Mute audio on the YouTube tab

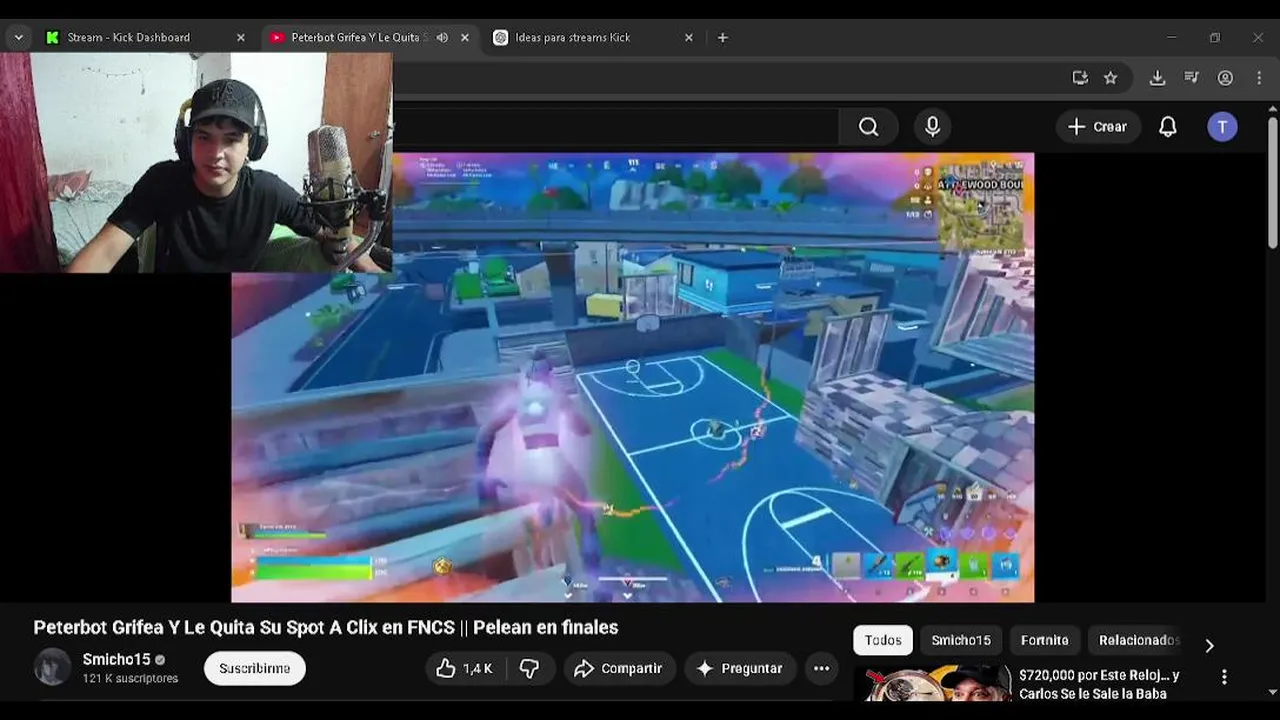tap(442, 37)
